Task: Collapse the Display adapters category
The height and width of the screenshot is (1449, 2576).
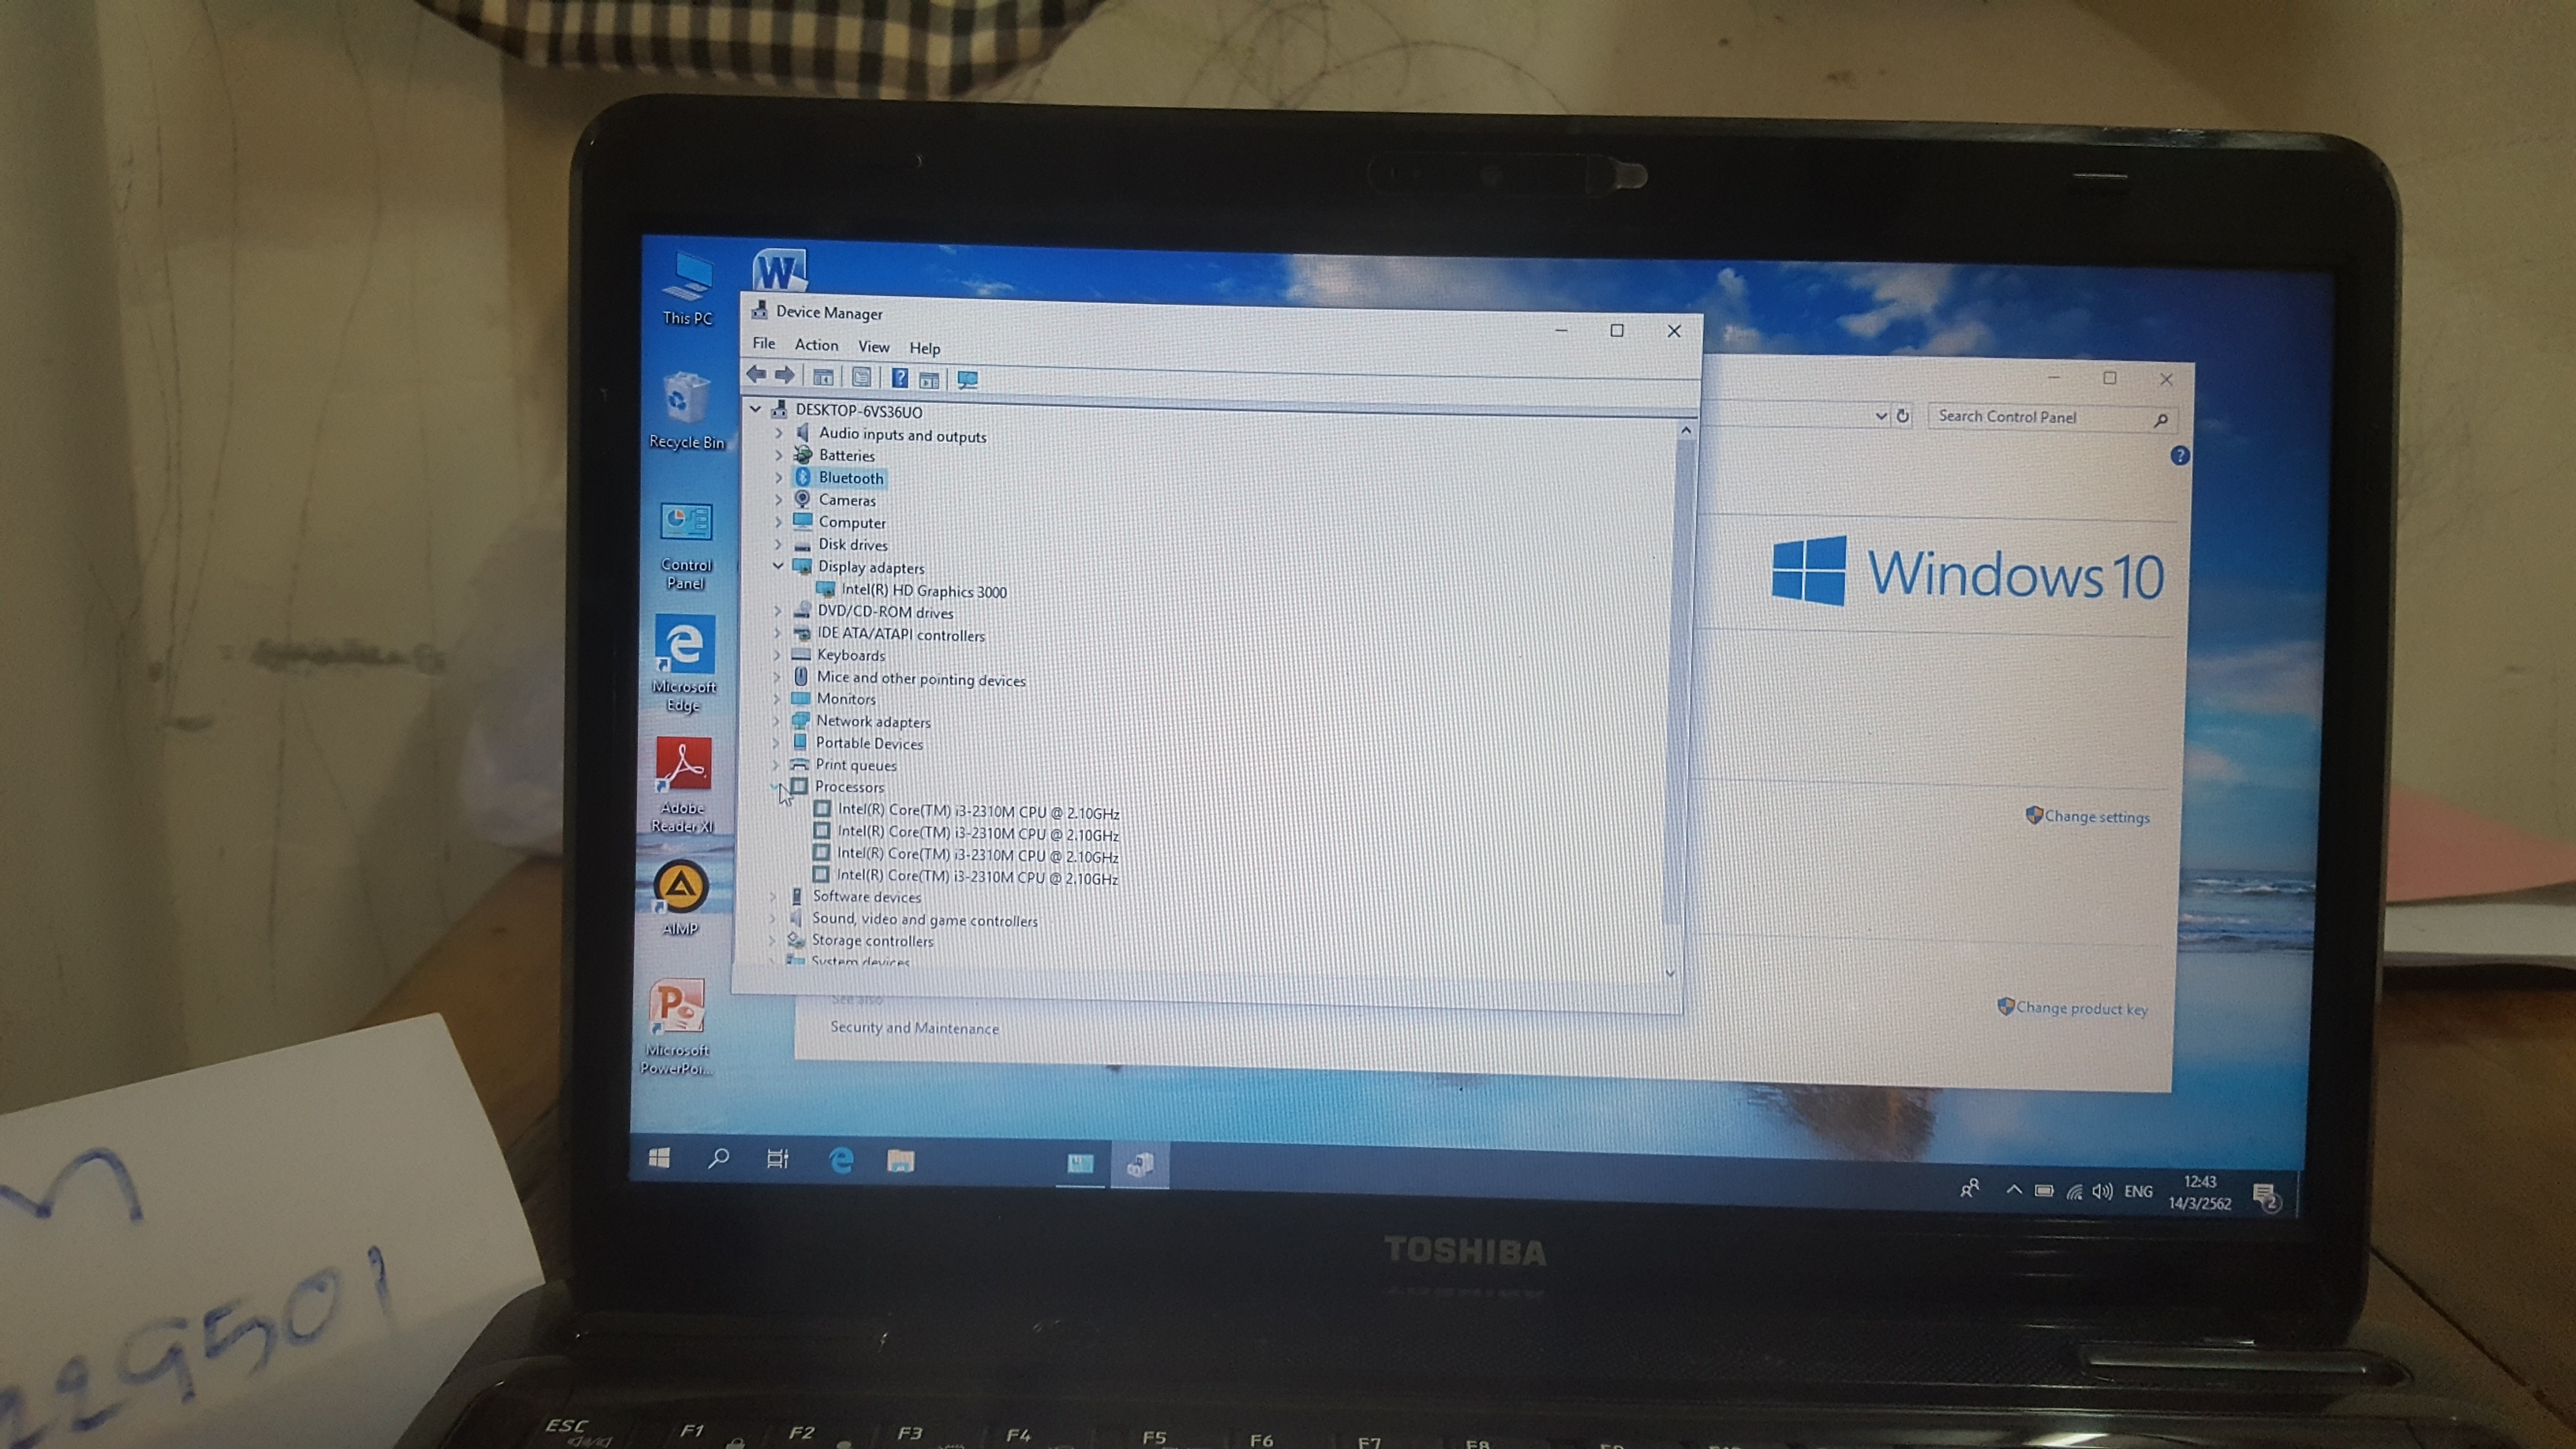Action: (778, 566)
